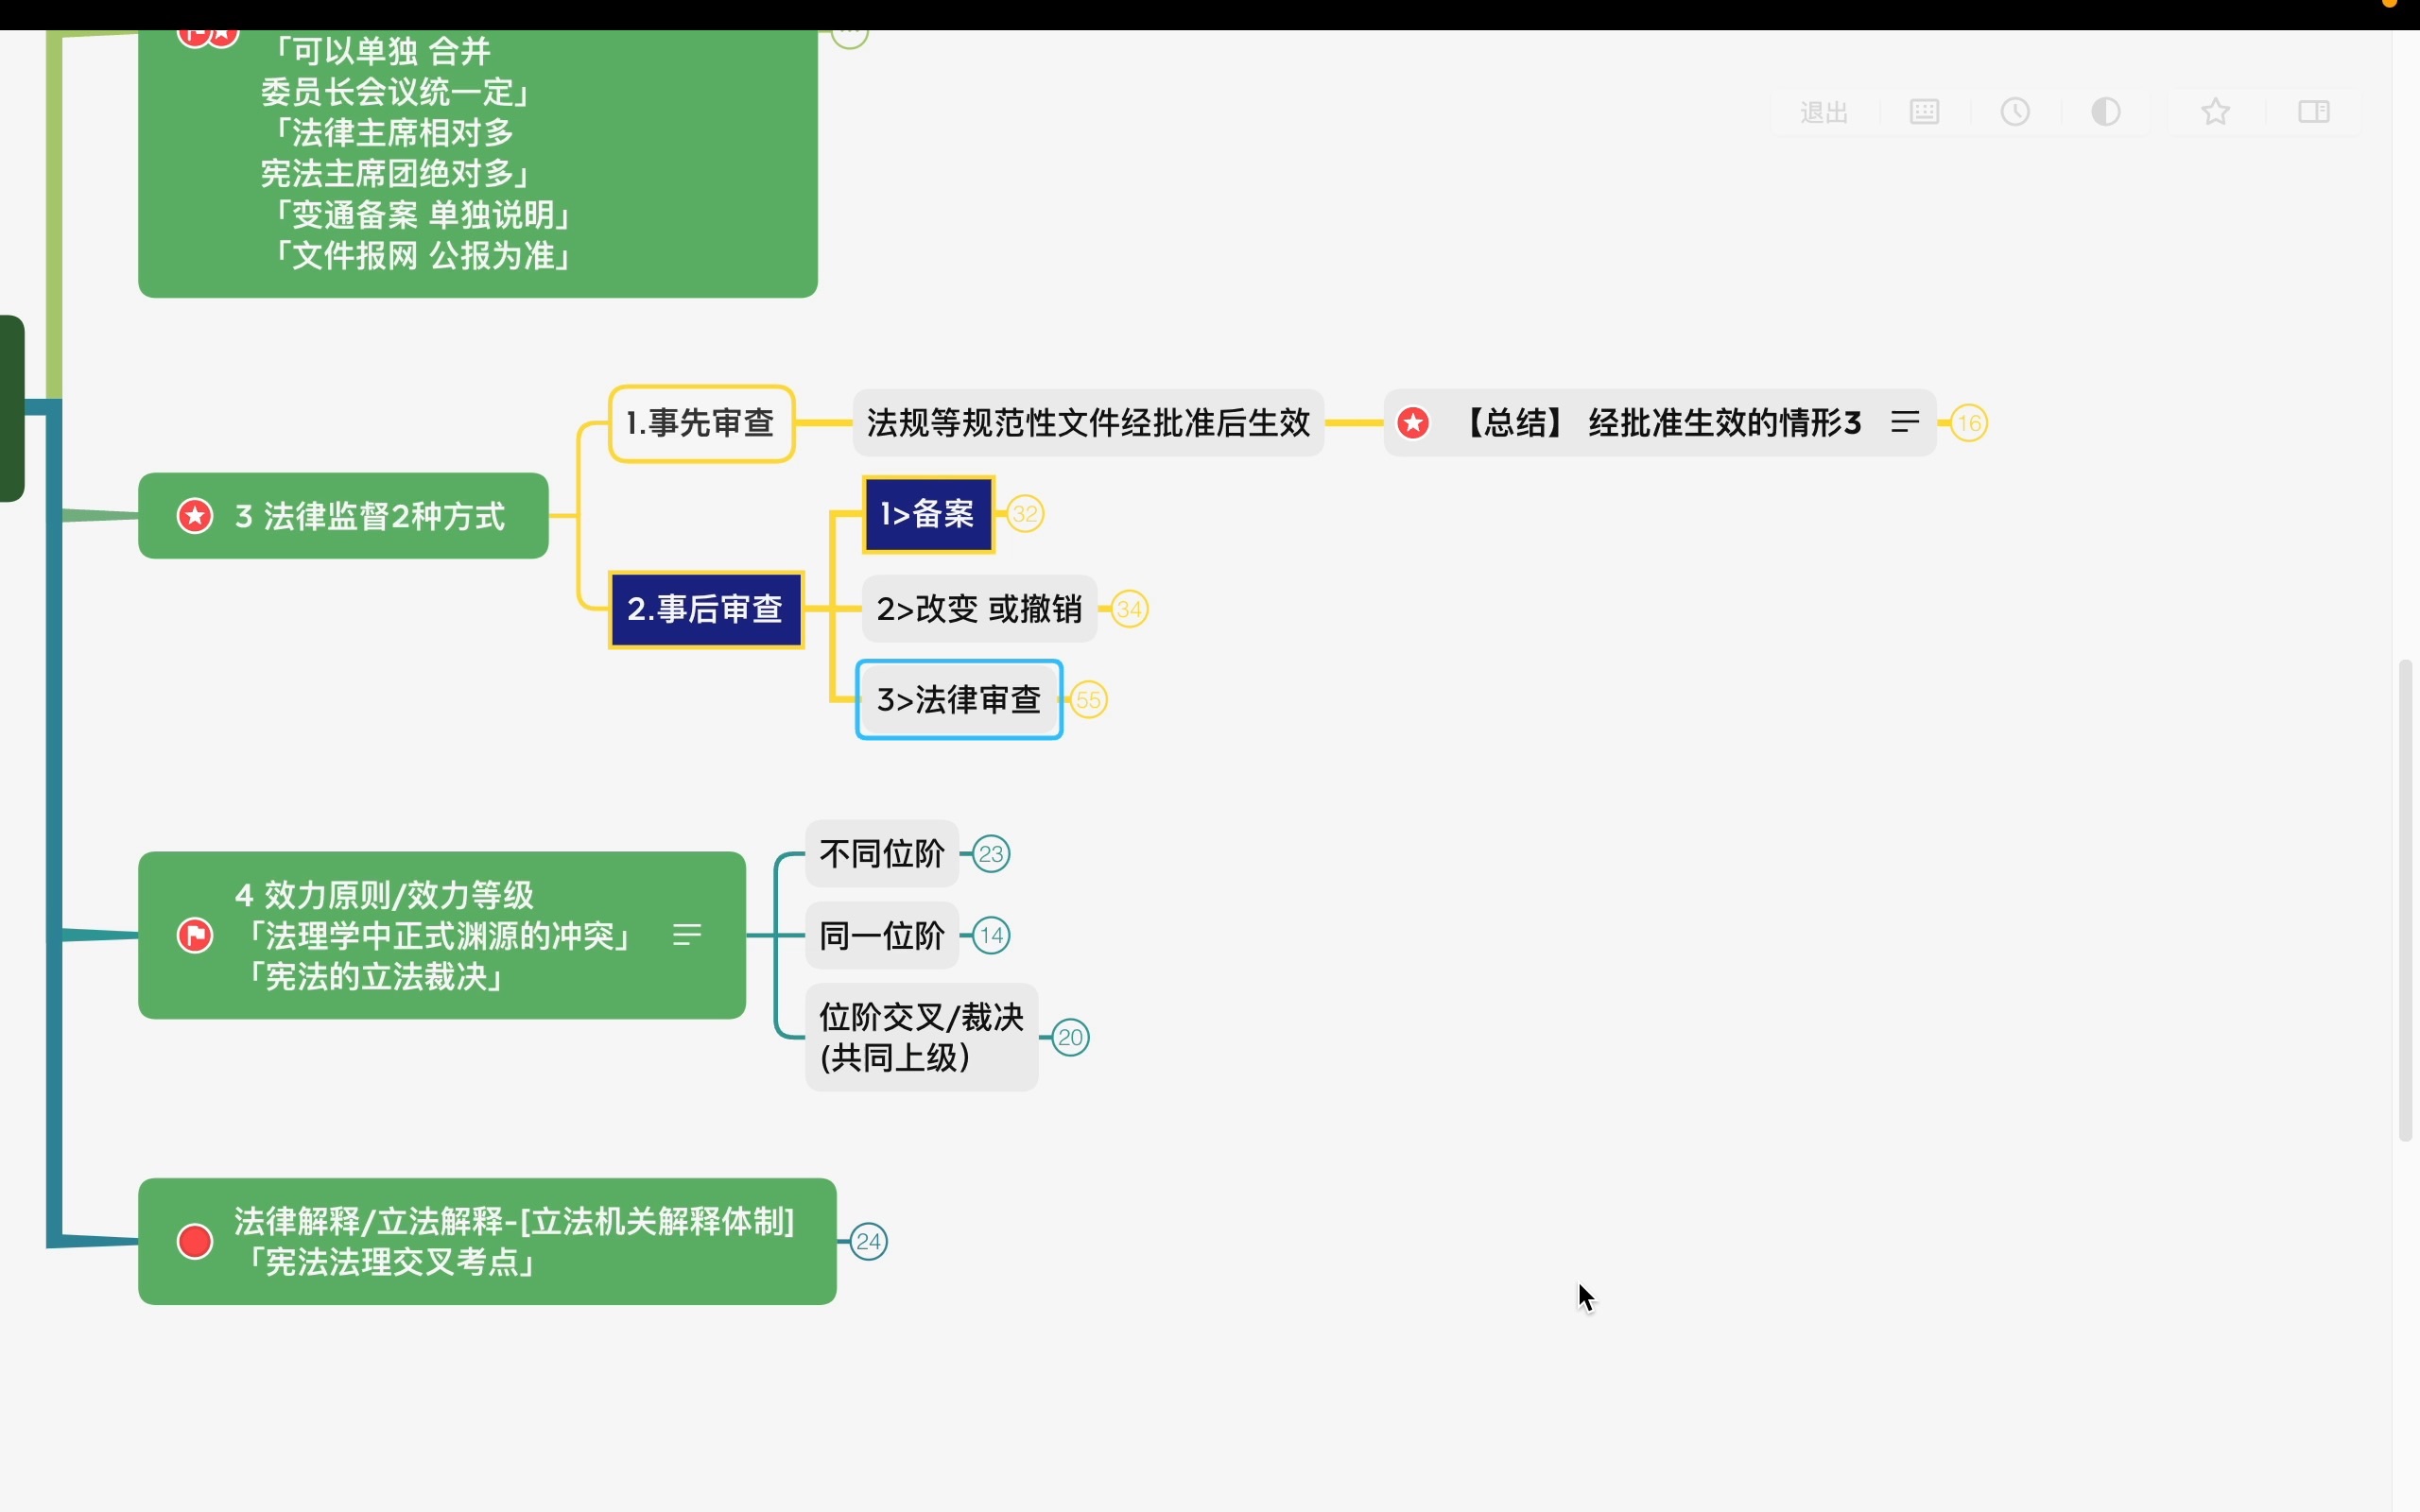This screenshot has width=2420, height=1512.
Task: Open the keyboard shortcuts icon in toolbar
Action: (x=1924, y=112)
